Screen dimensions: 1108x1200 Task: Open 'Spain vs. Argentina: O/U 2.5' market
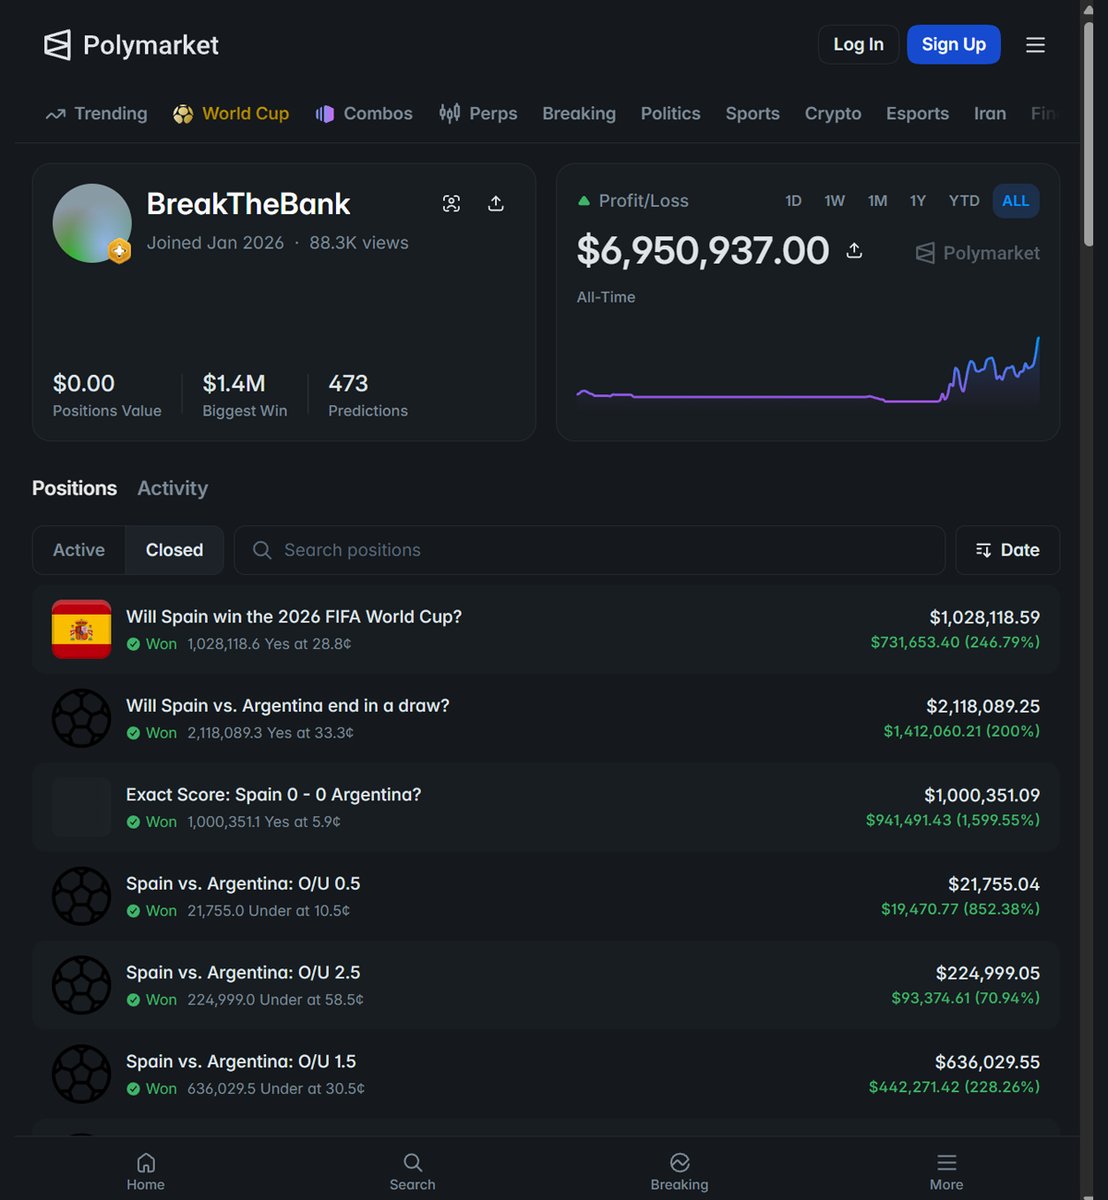tap(243, 973)
